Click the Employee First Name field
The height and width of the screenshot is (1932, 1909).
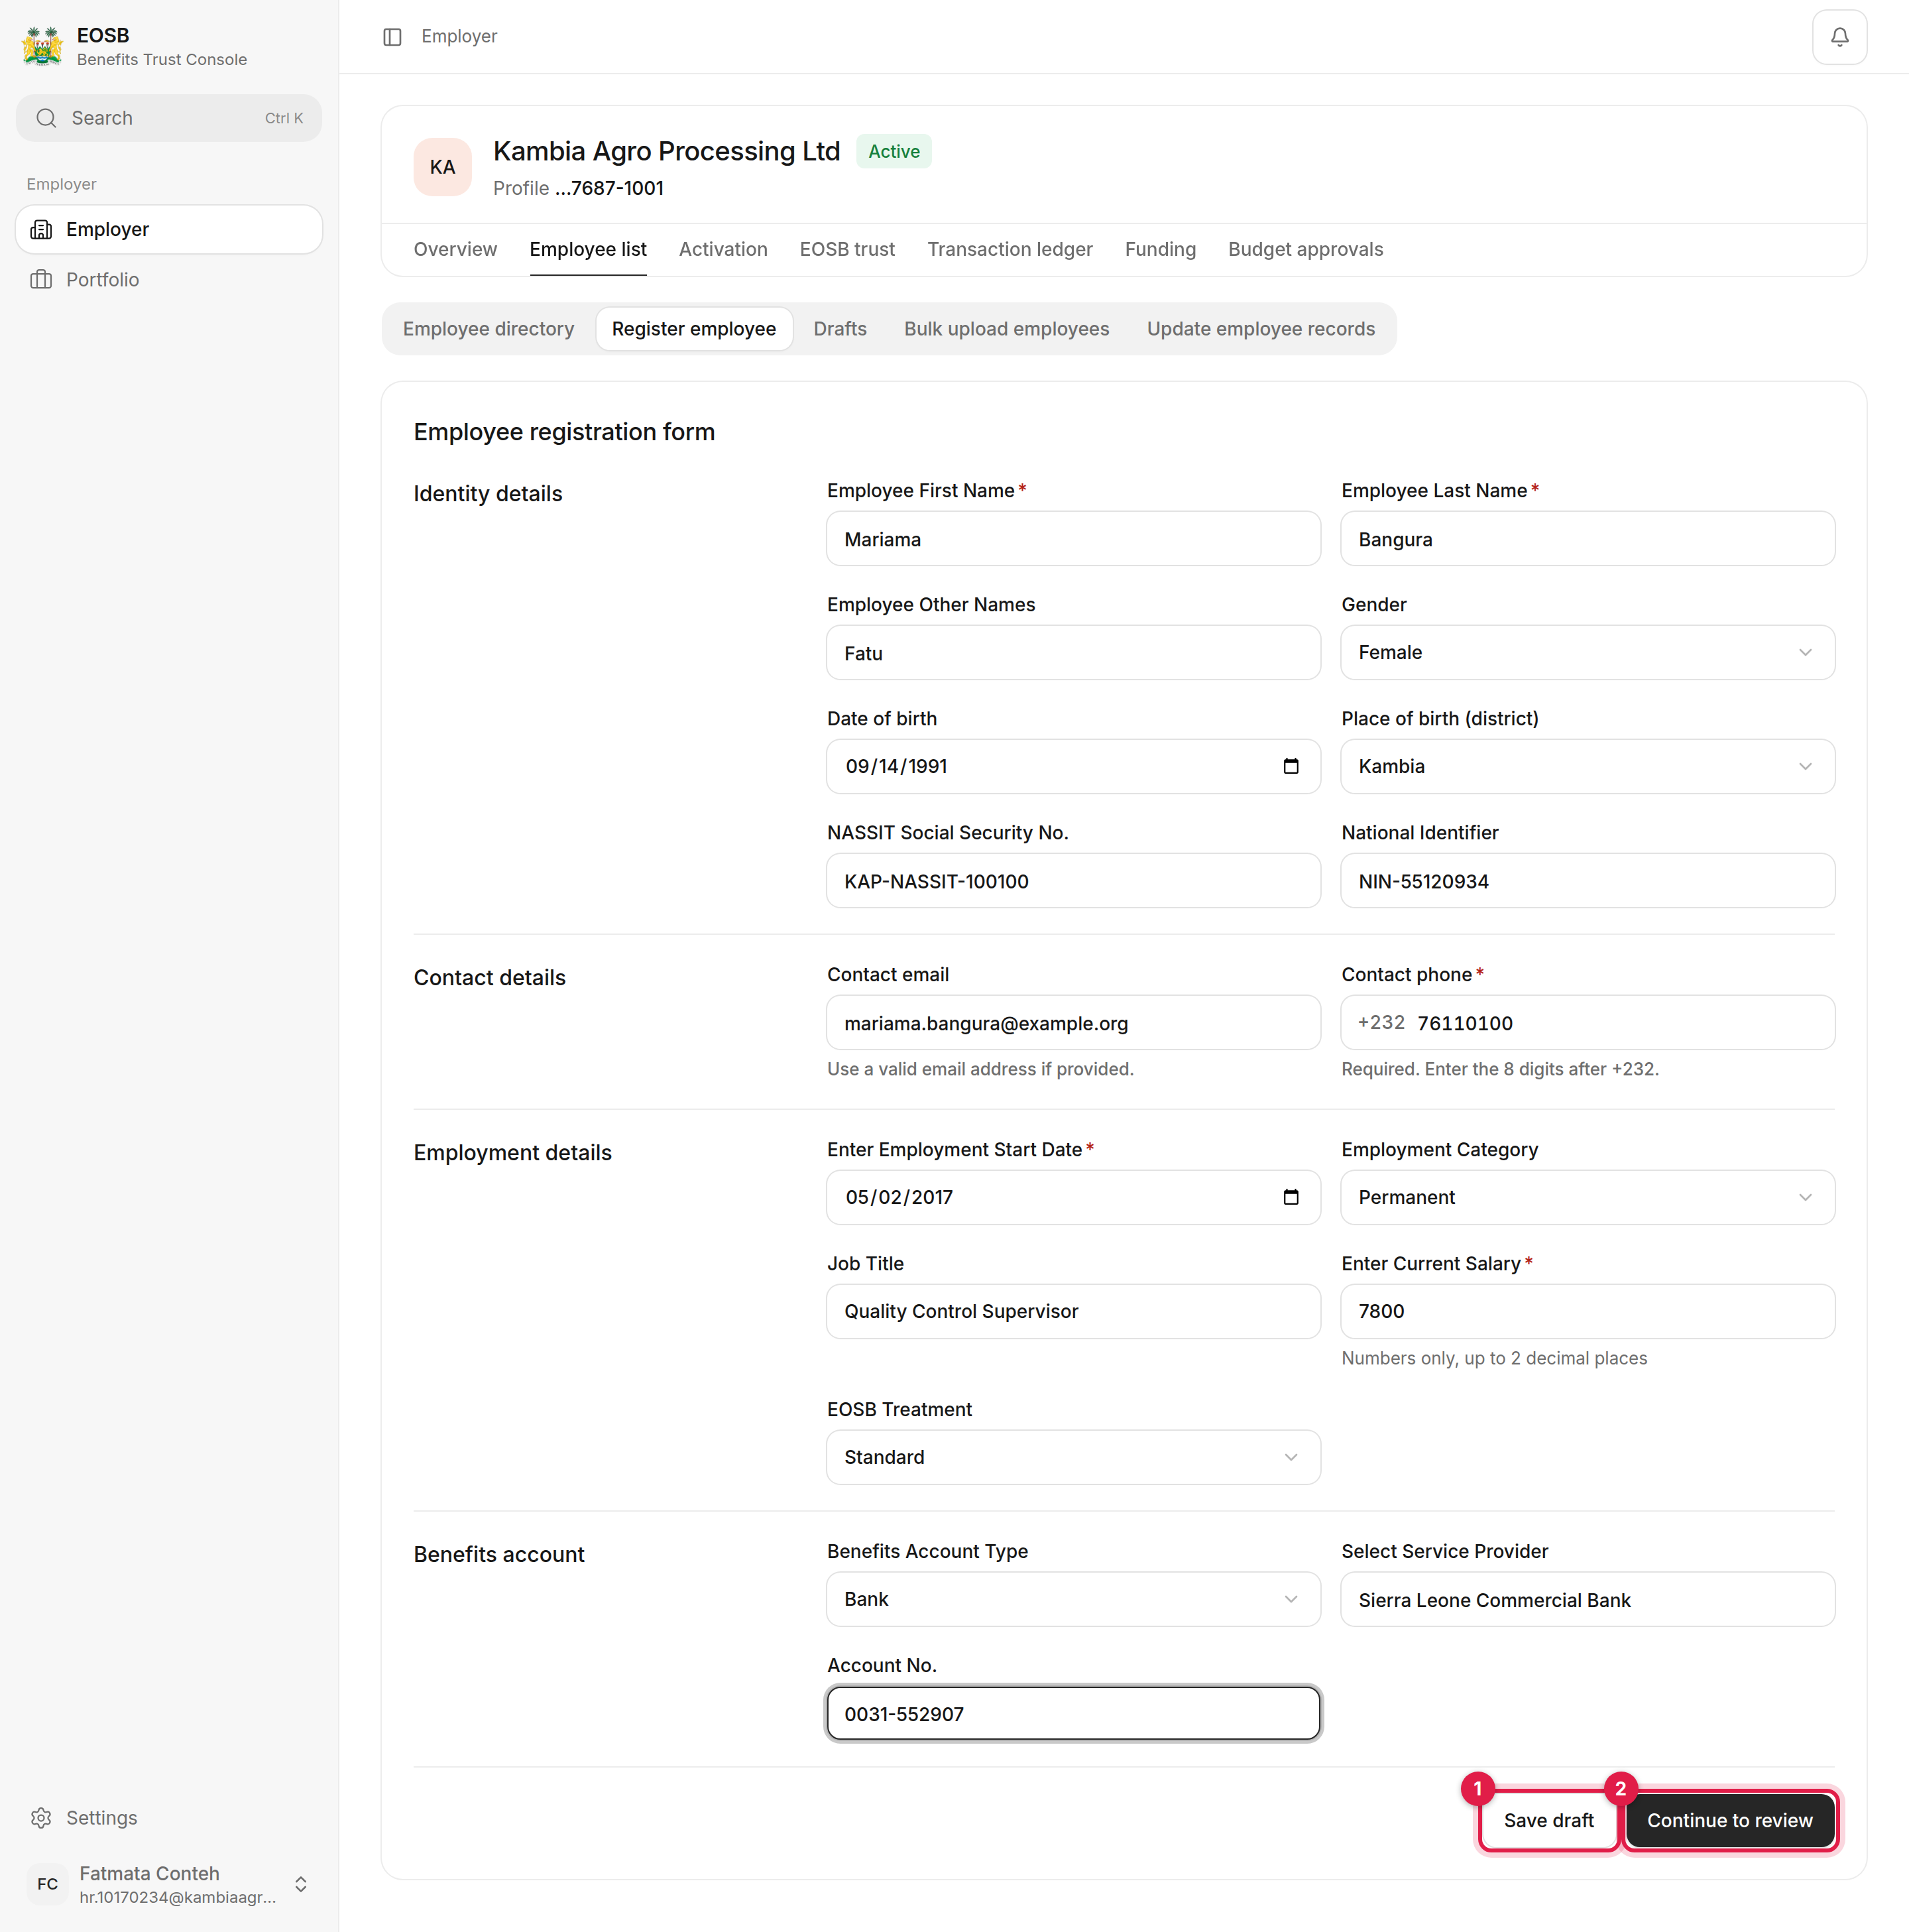(1073, 539)
